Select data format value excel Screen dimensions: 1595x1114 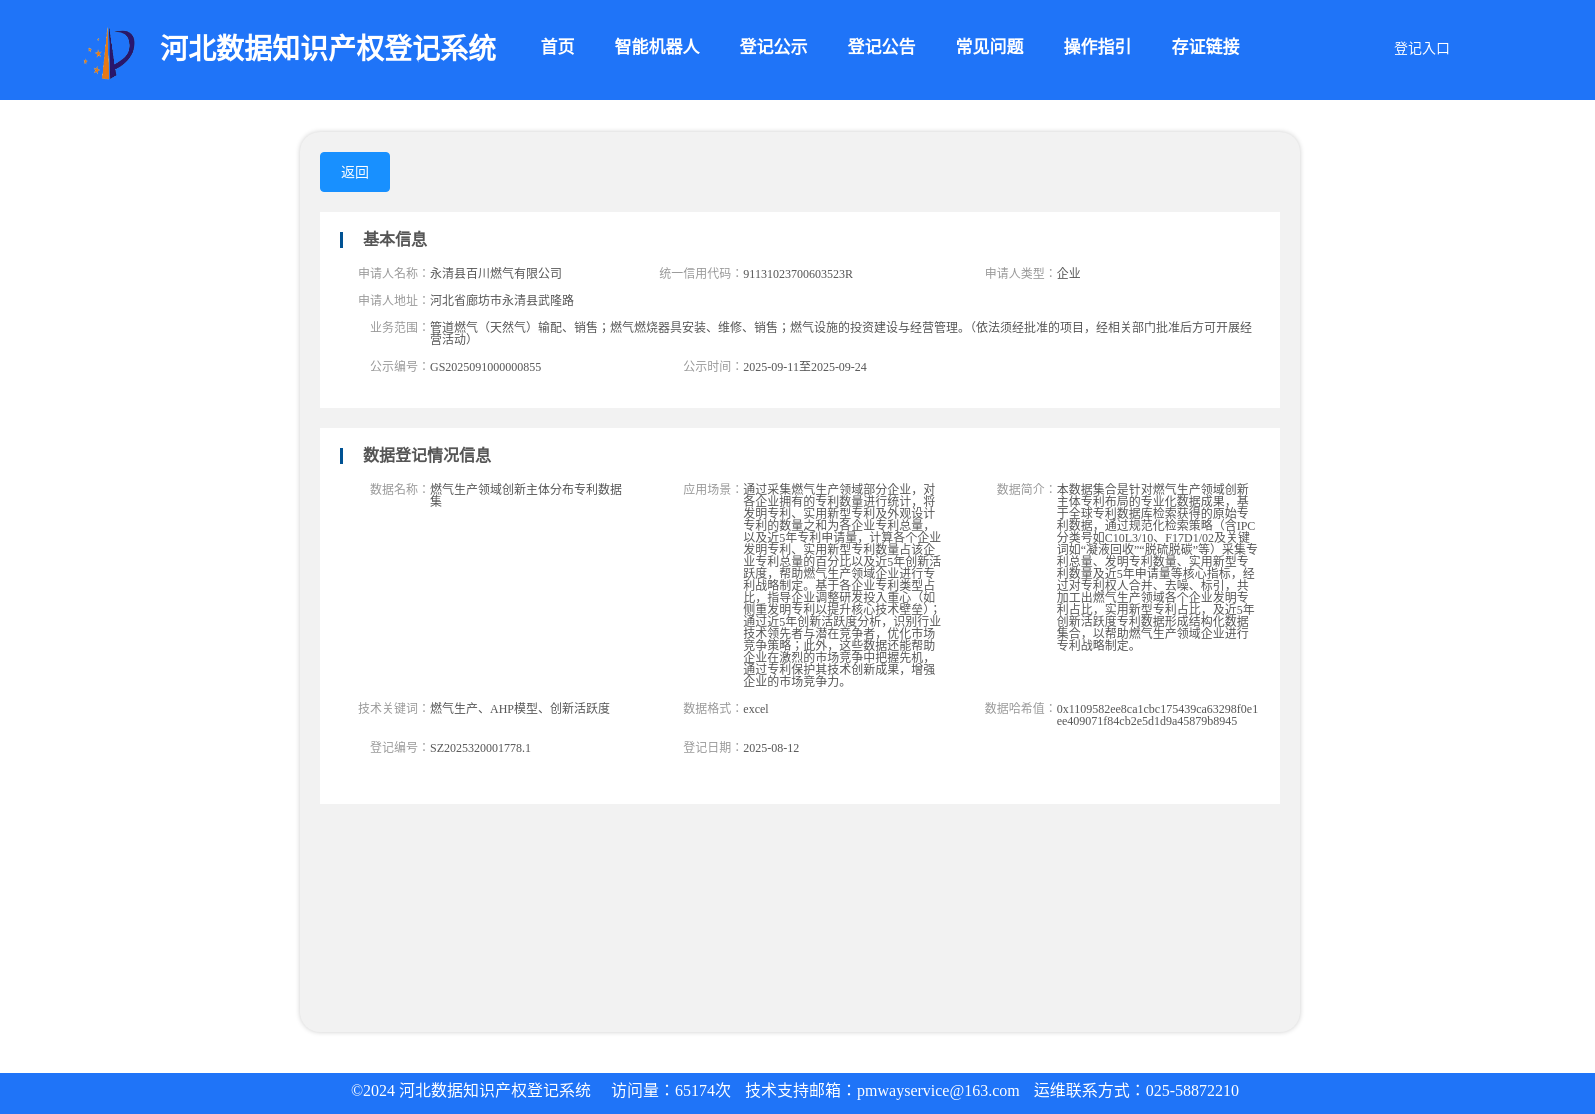point(756,709)
